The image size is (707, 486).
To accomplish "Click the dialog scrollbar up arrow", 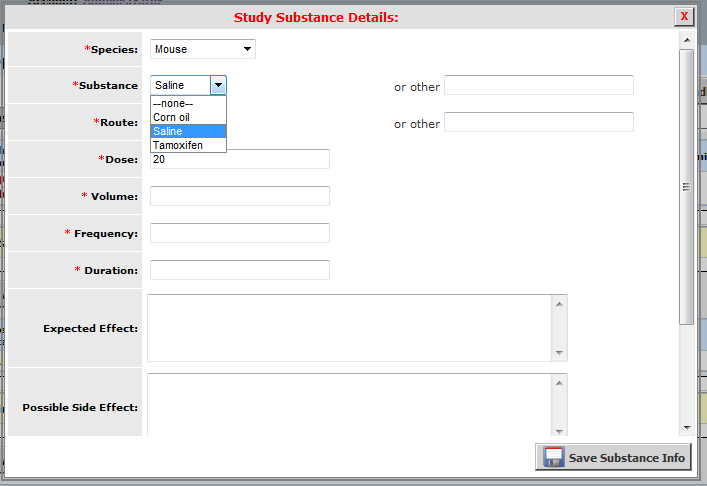I will [x=687, y=40].
